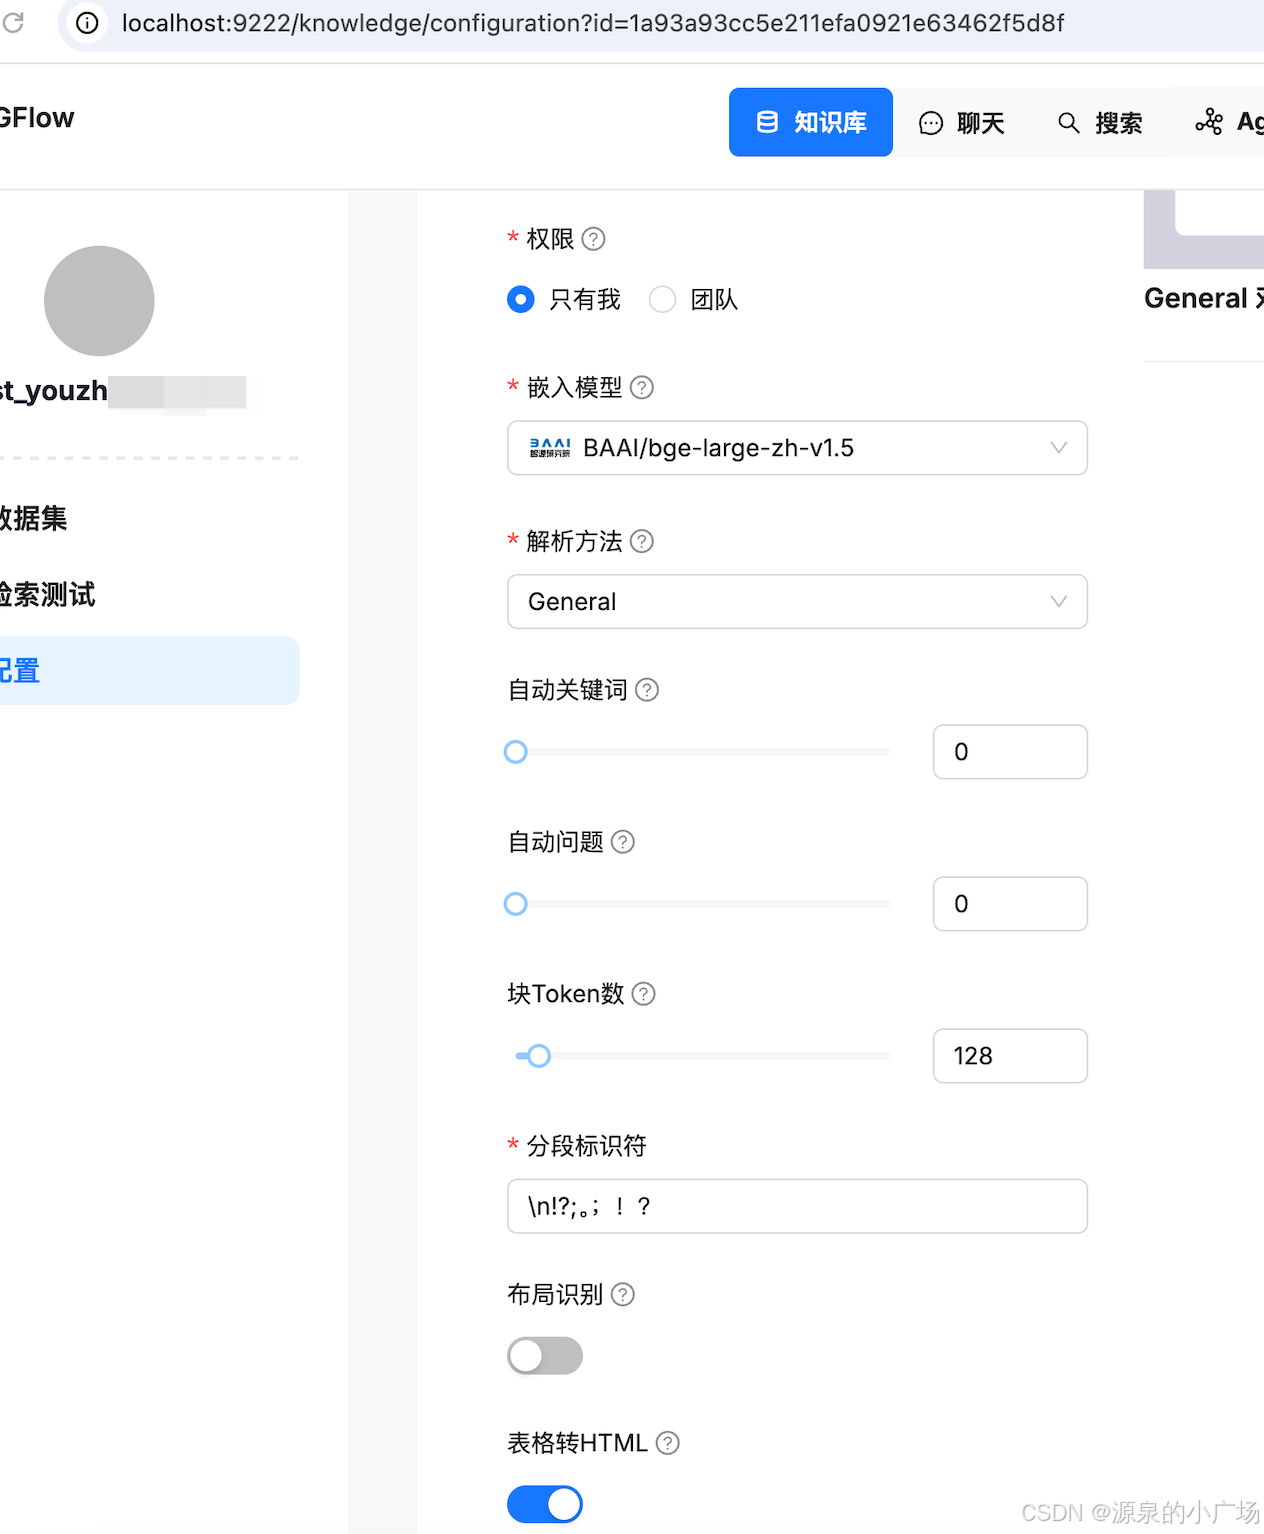The width and height of the screenshot is (1264, 1534).
Task: Click help icon beside 嵌入模型 label
Action: pyautogui.click(x=642, y=387)
